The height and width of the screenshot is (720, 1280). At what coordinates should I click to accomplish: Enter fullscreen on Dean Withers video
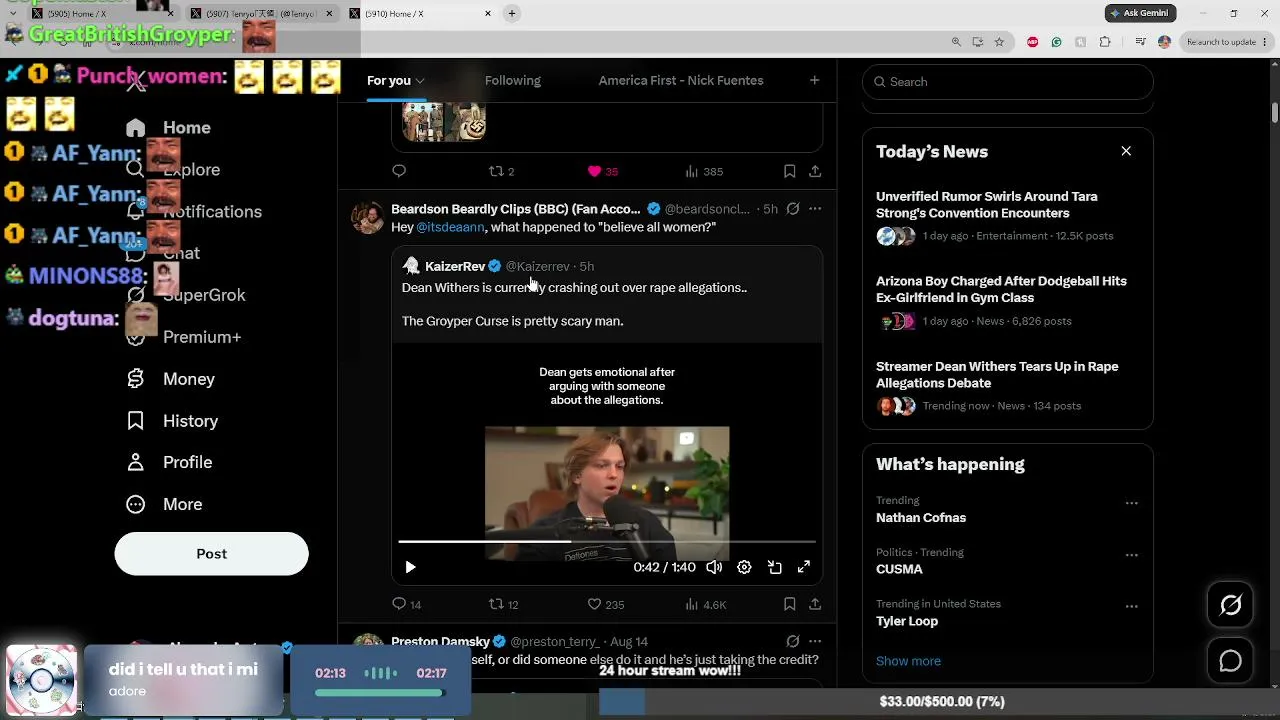click(804, 567)
